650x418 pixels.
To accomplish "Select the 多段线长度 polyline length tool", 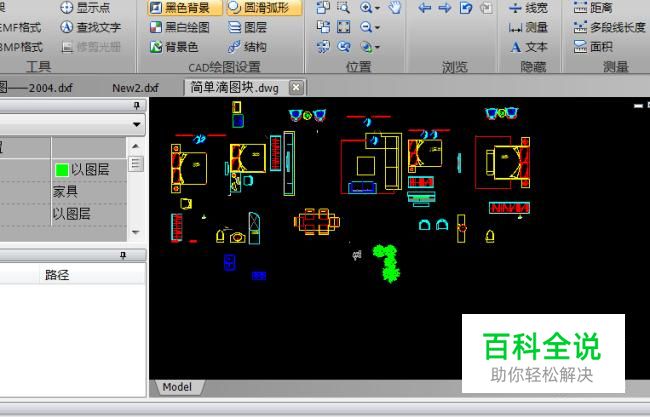I will coord(609,27).
